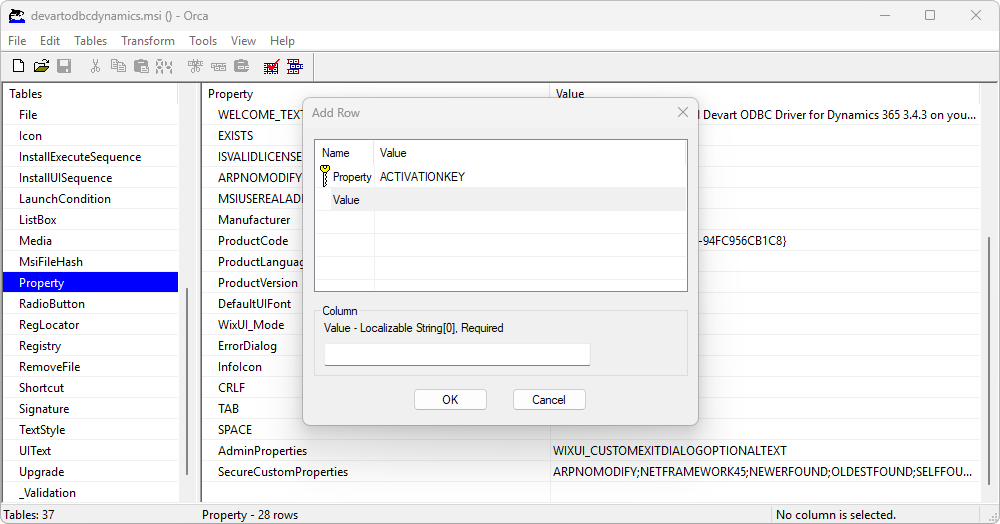Close the Add Row dialog with X
This screenshot has width=1000, height=524.
point(682,112)
